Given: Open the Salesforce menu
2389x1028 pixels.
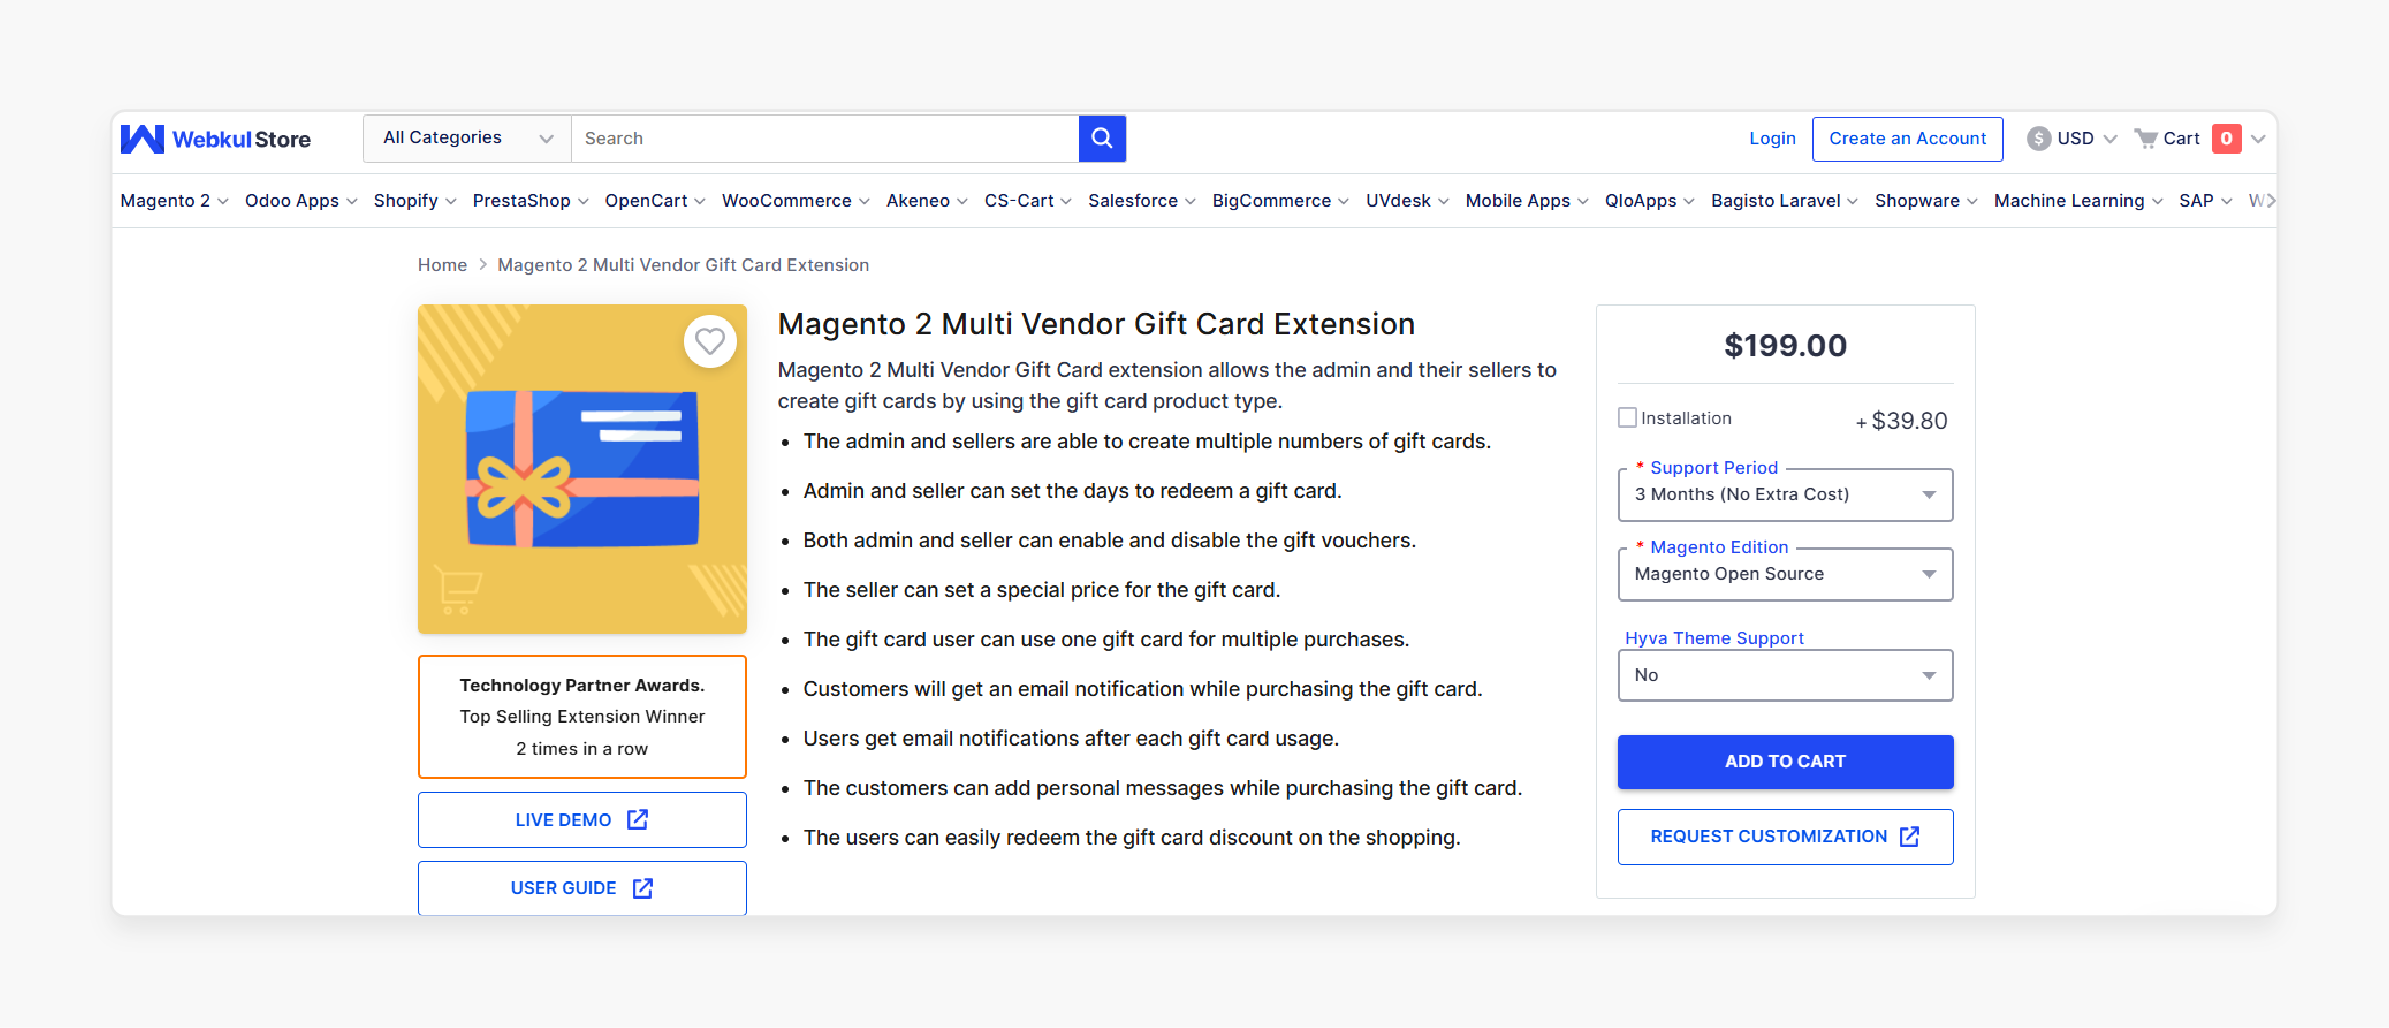Looking at the screenshot, I should pyautogui.click(x=1142, y=201).
